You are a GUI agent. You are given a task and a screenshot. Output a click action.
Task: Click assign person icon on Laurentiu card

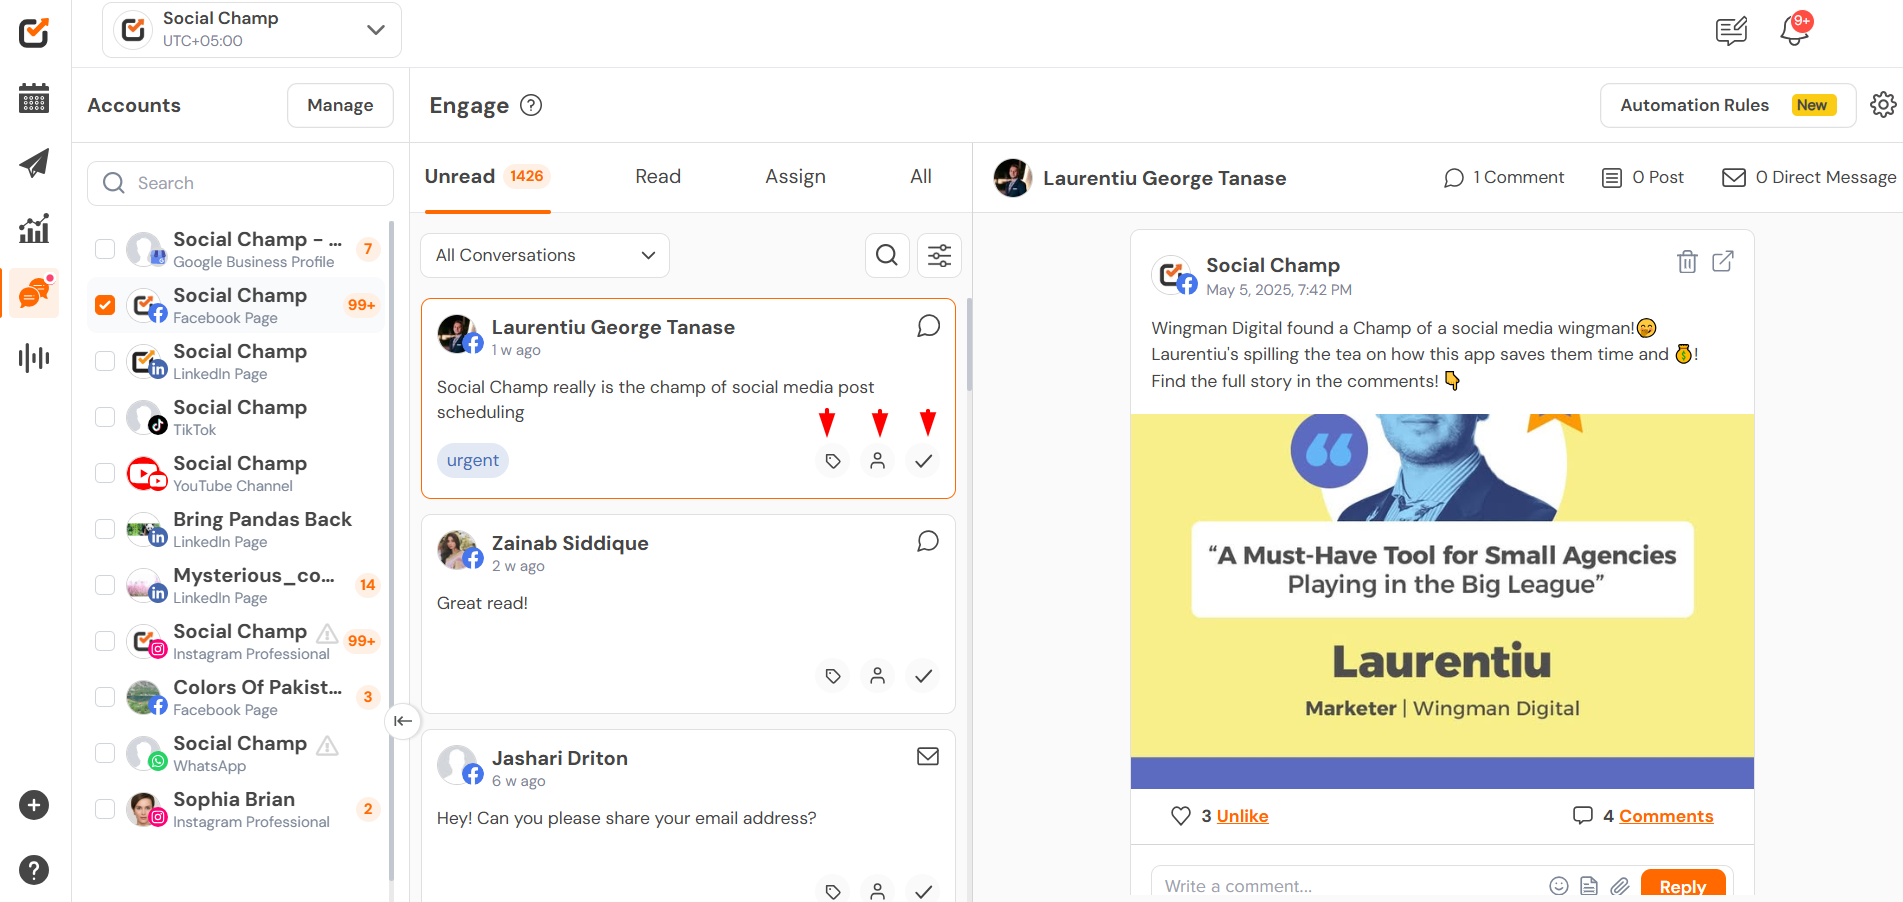click(877, 461)
